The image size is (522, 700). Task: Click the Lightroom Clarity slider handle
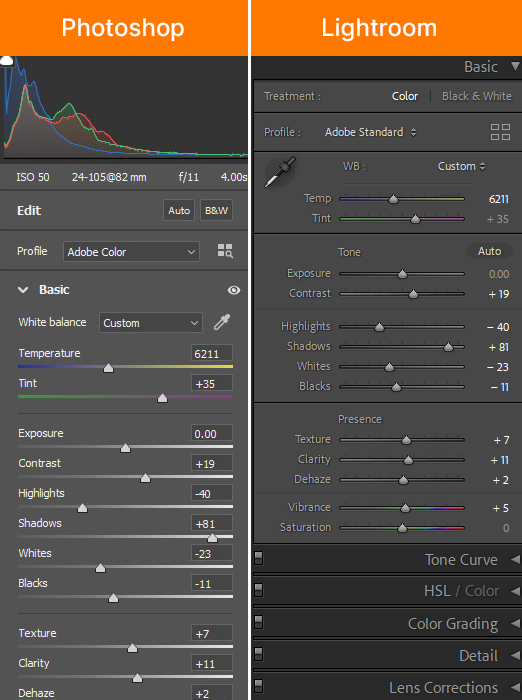click(408, 460)
